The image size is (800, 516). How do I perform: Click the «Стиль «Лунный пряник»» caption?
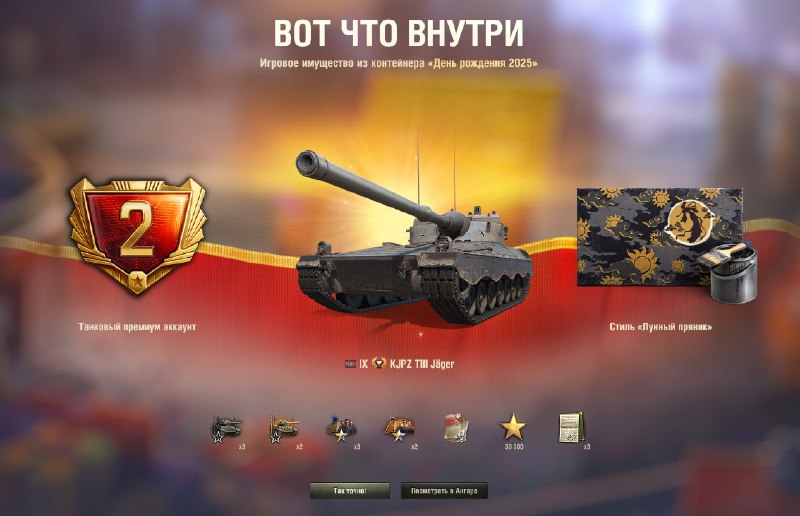(x=661, y=327)
